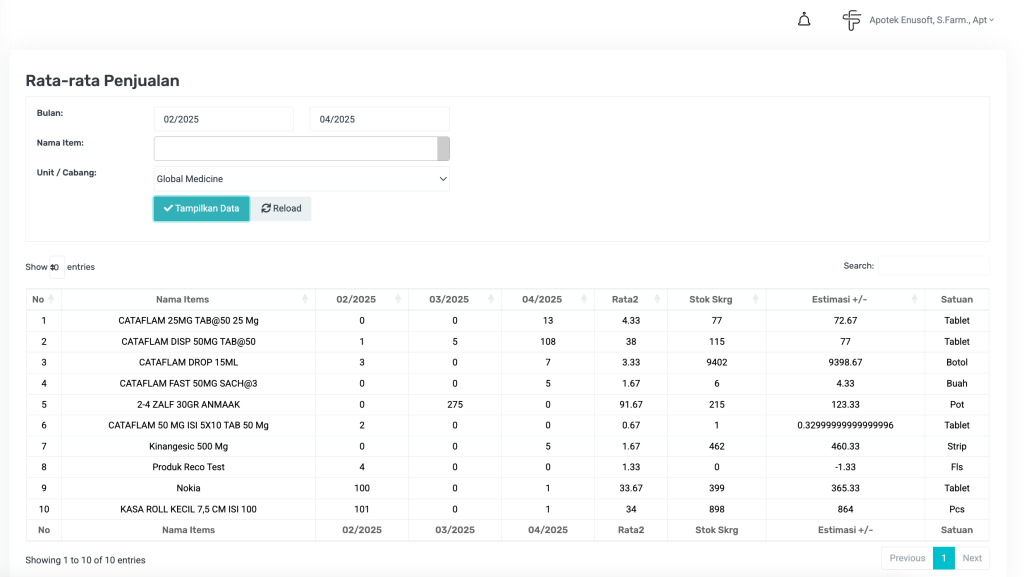
Task: Open the notification bell icon
Action: coord(804,20)
